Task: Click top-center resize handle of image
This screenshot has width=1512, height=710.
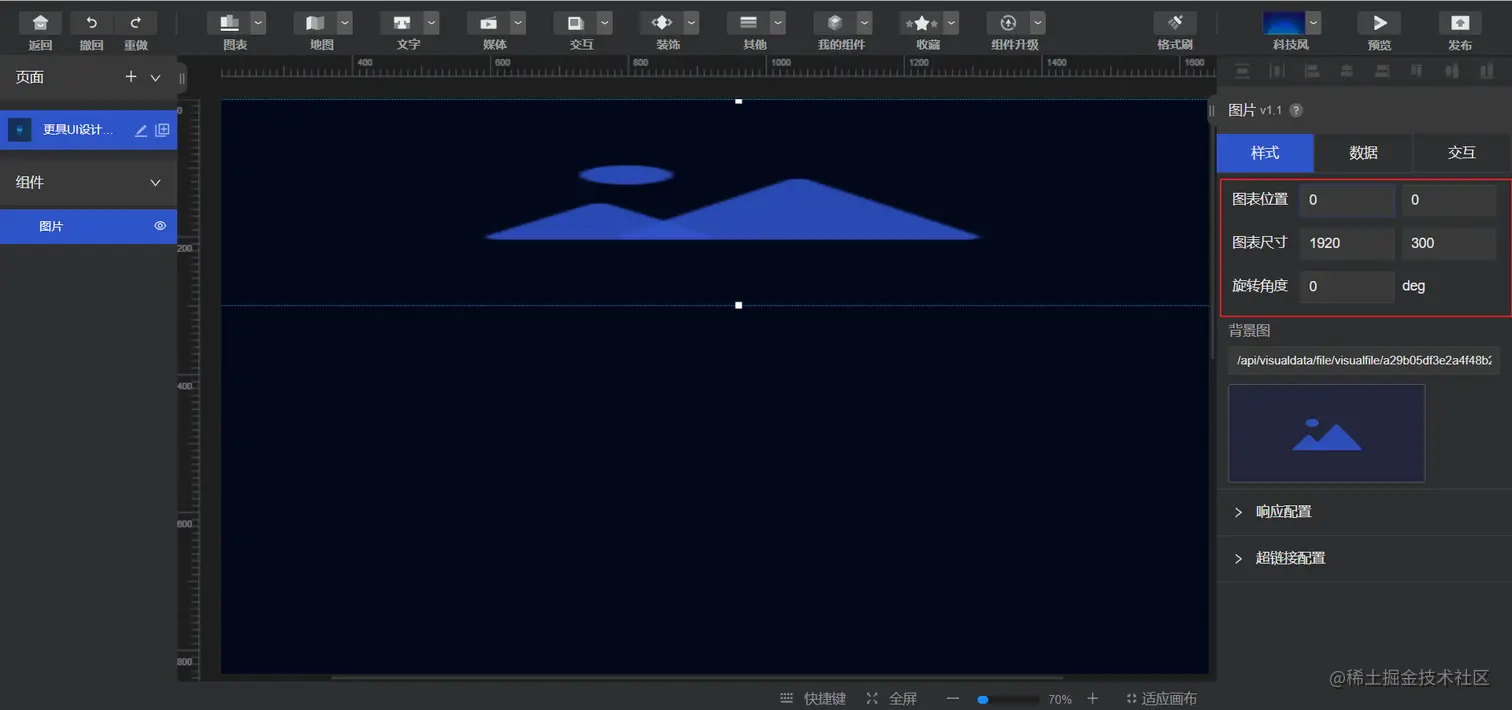Action: [739, 101]
